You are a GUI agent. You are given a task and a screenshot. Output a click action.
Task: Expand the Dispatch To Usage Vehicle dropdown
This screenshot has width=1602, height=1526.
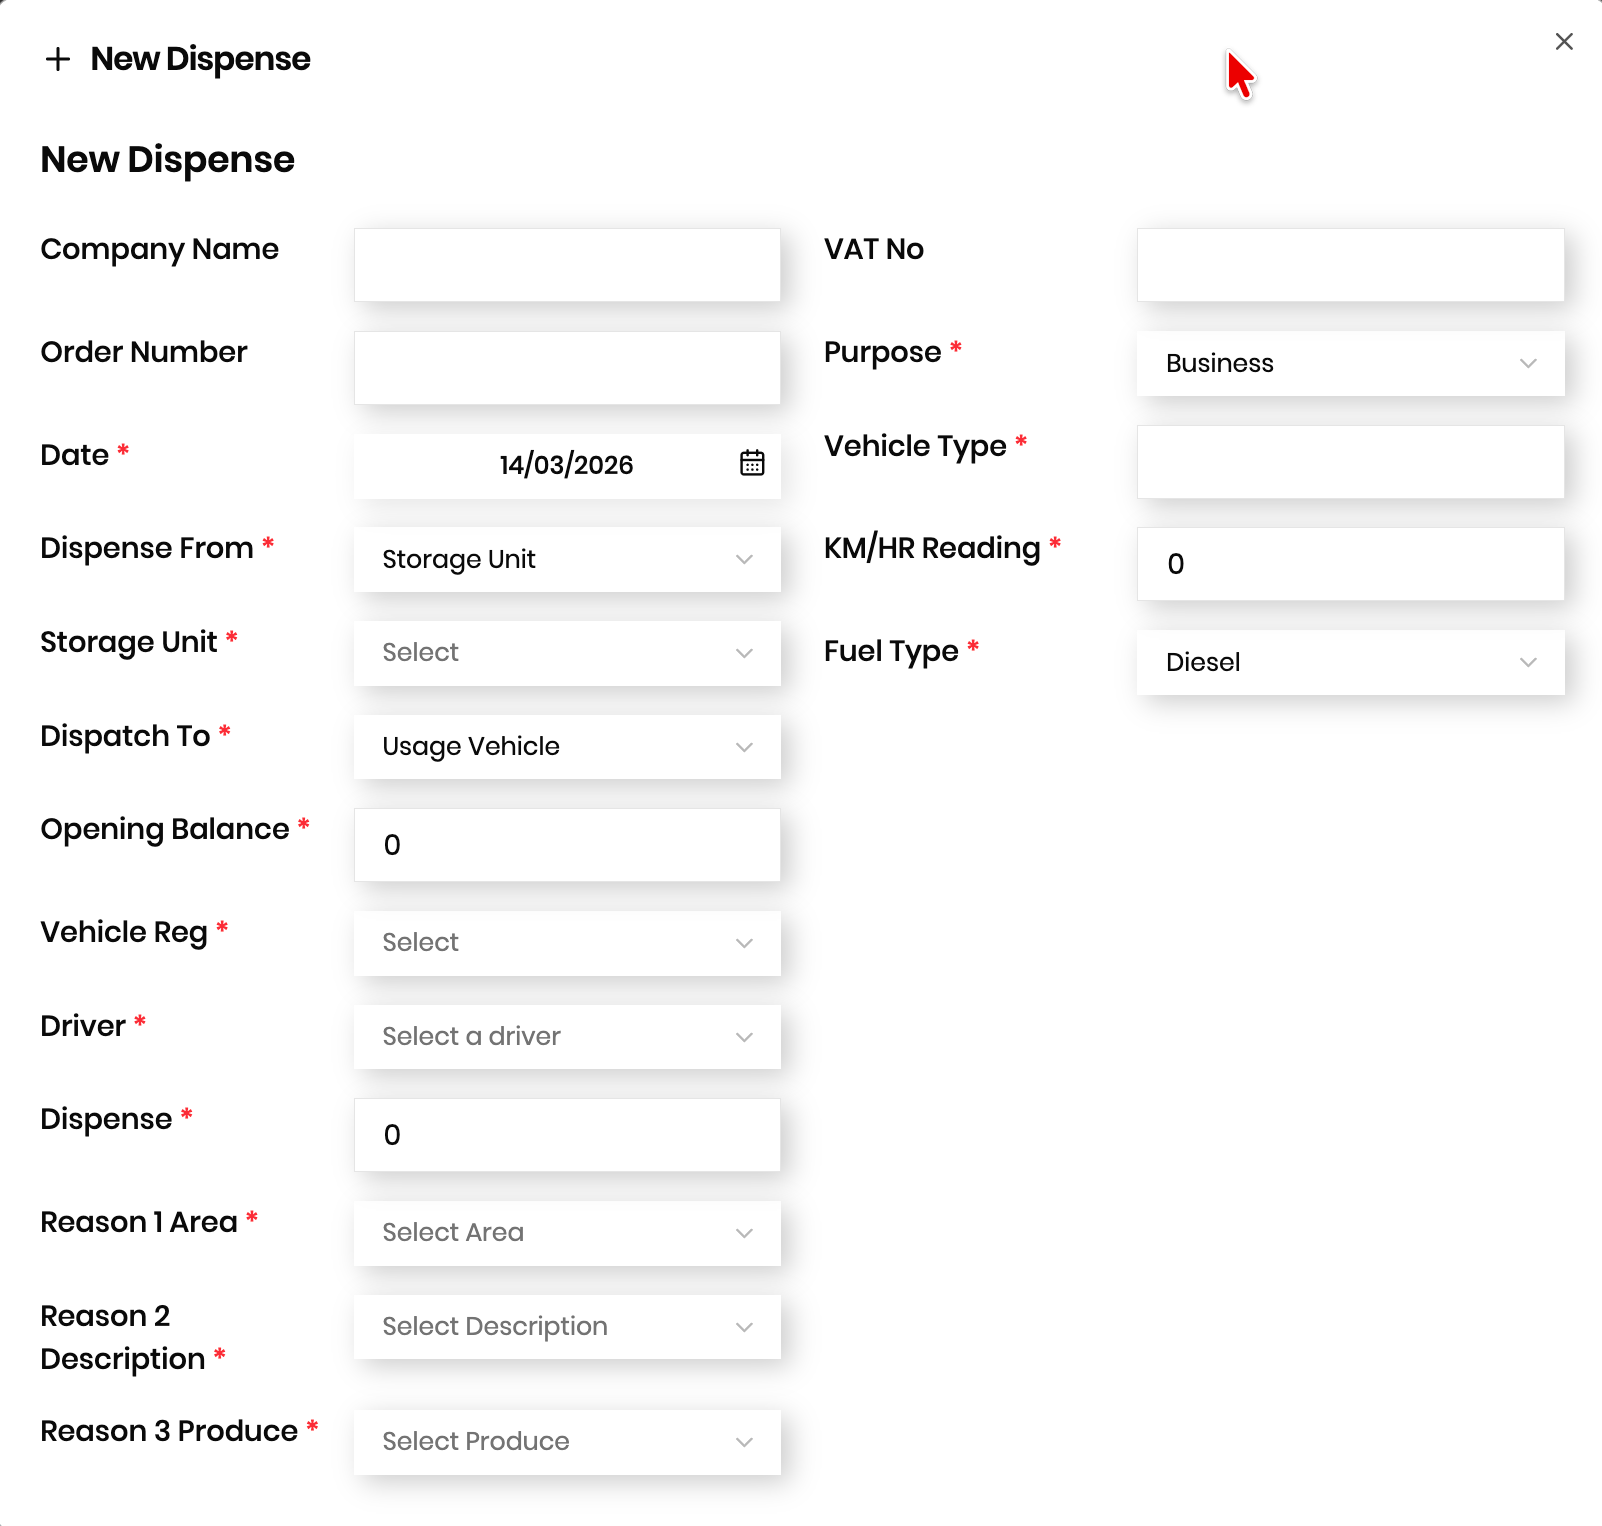[567, 747]
